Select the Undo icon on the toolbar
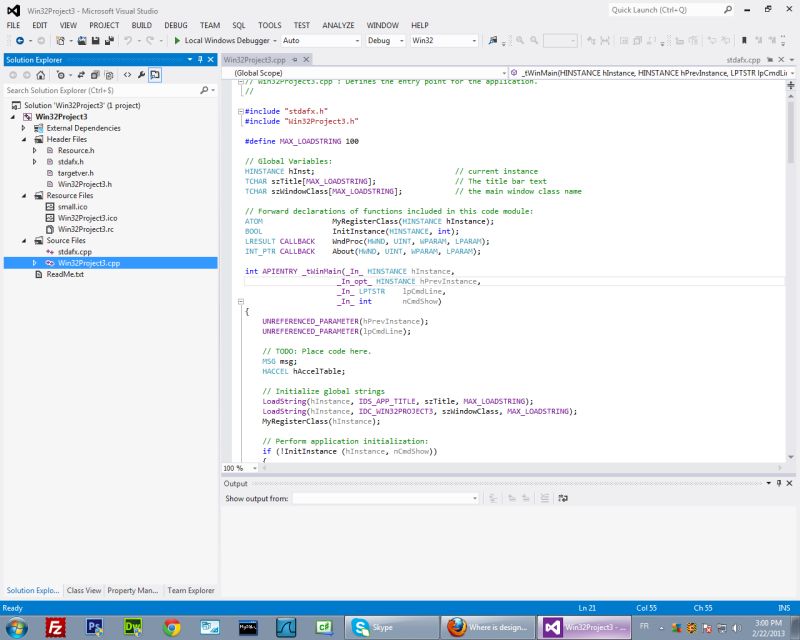The height and width of the screenshot is (640, 800). point(128,42)
